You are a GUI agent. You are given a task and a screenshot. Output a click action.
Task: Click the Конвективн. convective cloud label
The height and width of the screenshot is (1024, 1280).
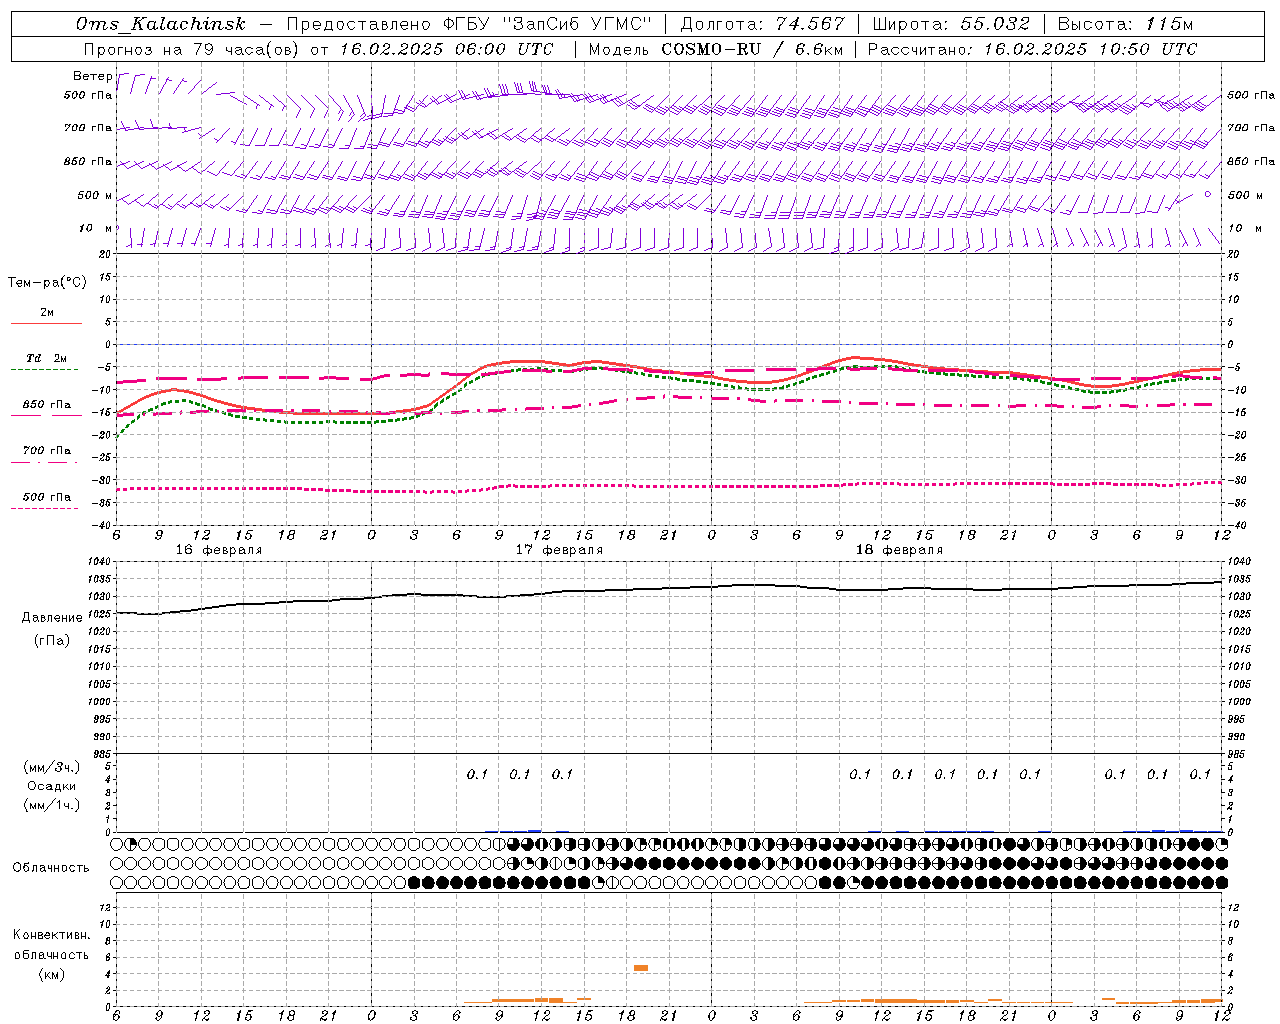[51, 935]
